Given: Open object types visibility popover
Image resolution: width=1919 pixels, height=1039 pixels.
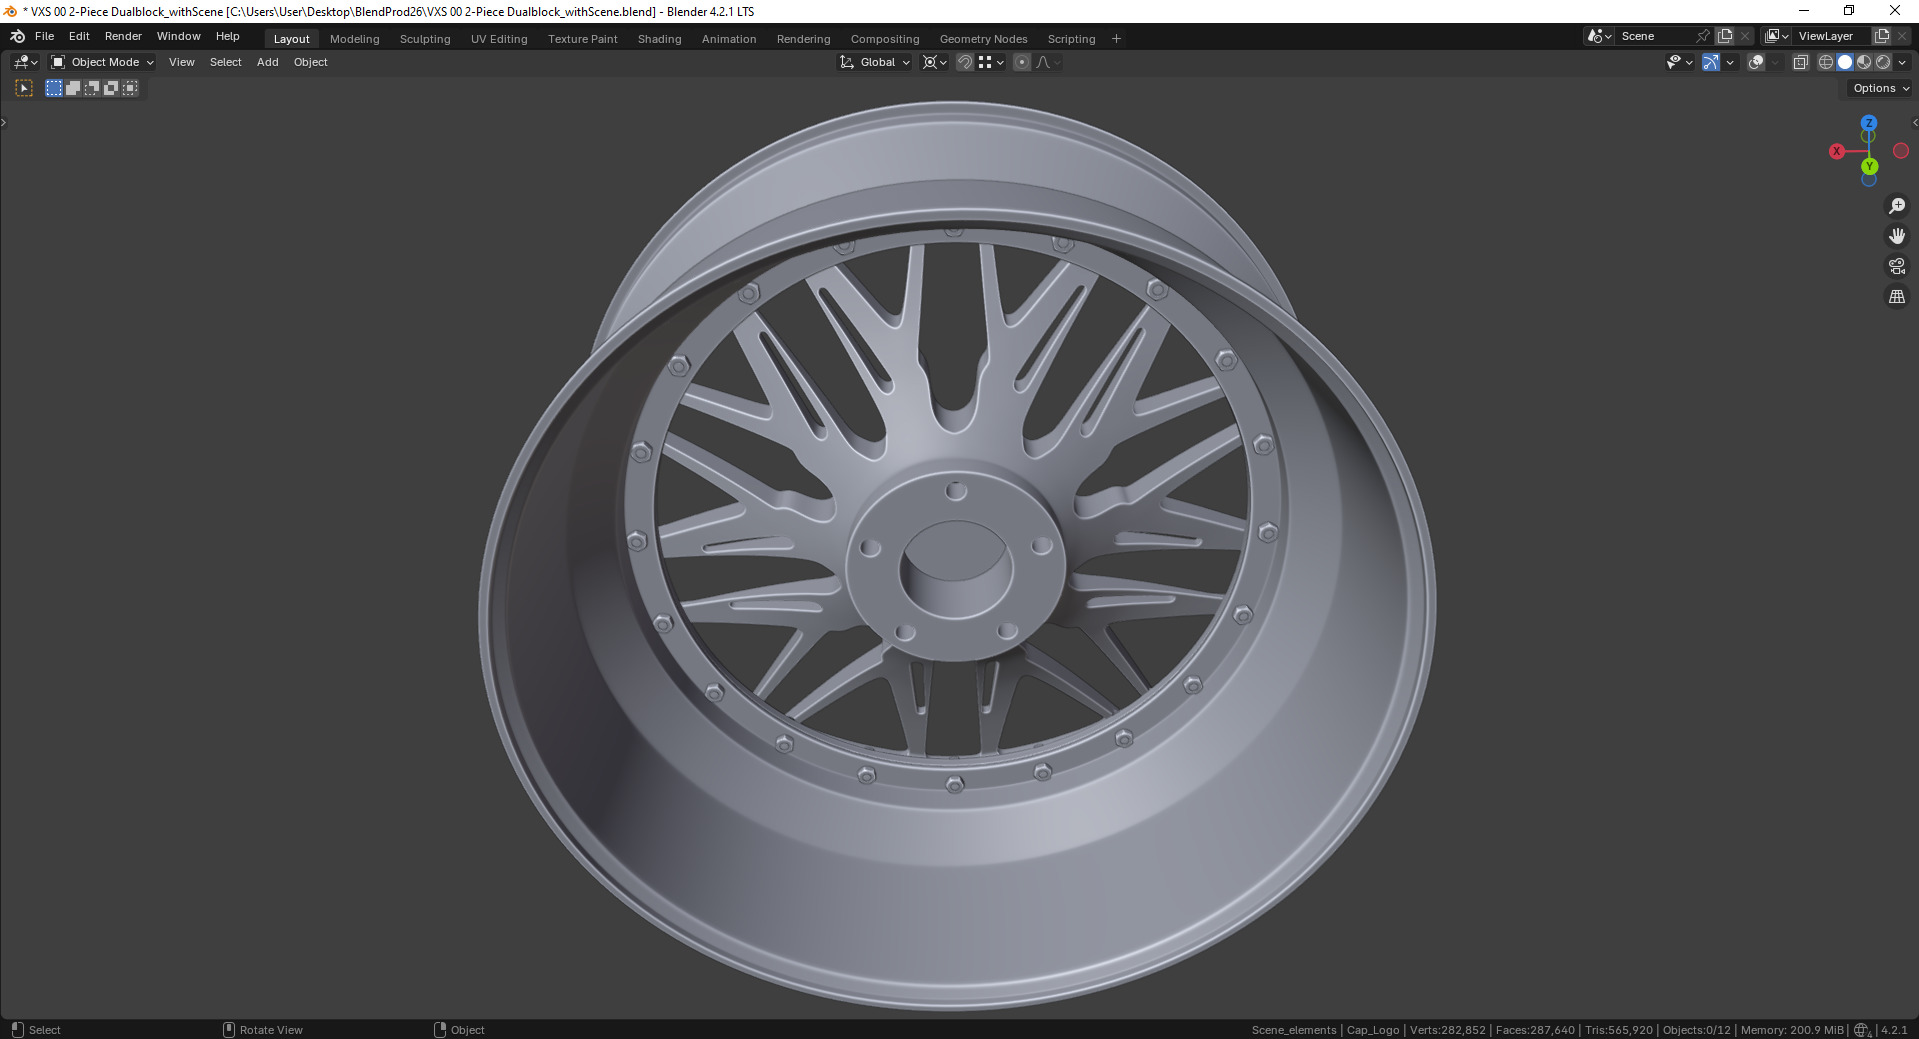Looking at the screenshot, I should 1679,62.
